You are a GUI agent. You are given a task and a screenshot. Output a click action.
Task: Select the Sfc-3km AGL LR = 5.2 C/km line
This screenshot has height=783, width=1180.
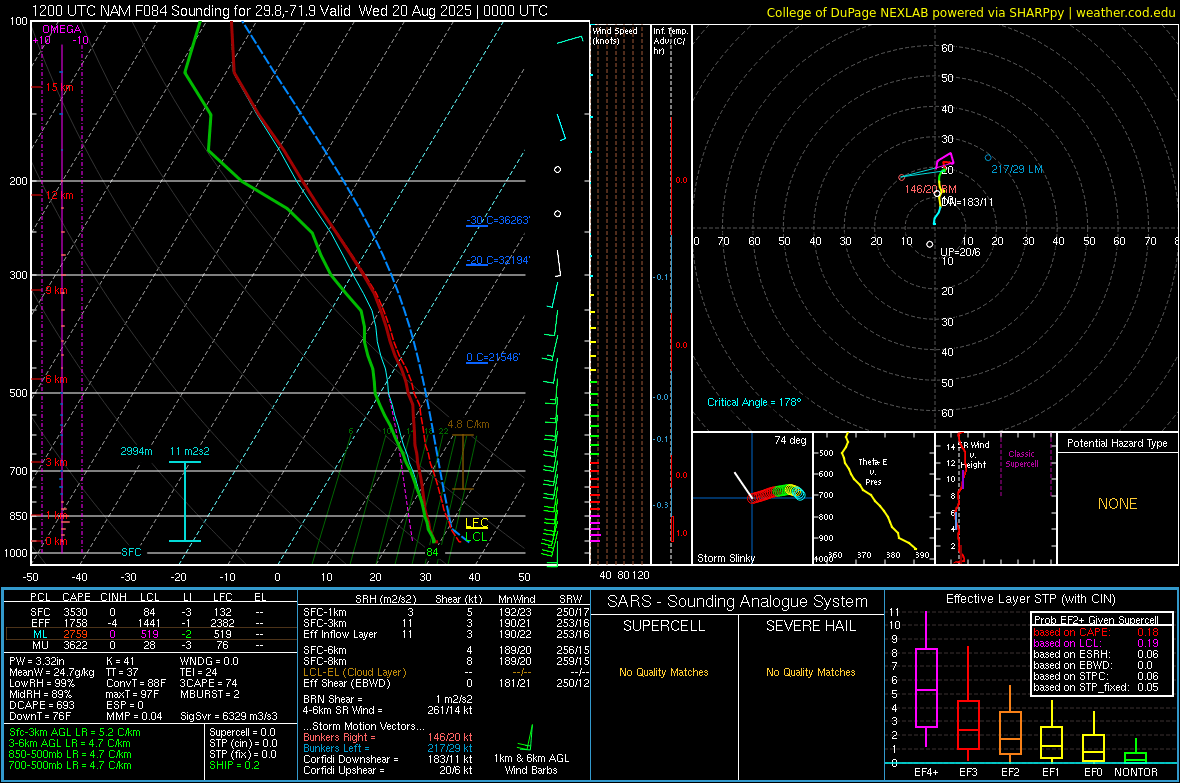[75, 732]
